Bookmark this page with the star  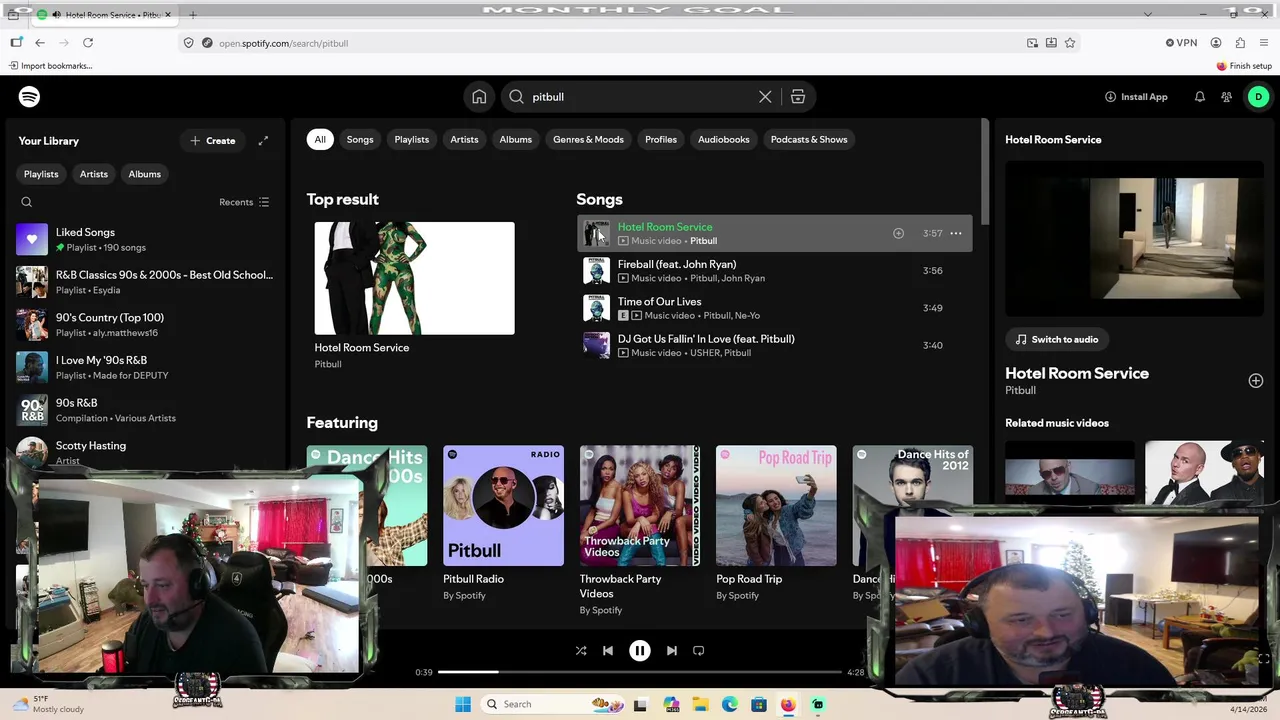point(1070,43)
